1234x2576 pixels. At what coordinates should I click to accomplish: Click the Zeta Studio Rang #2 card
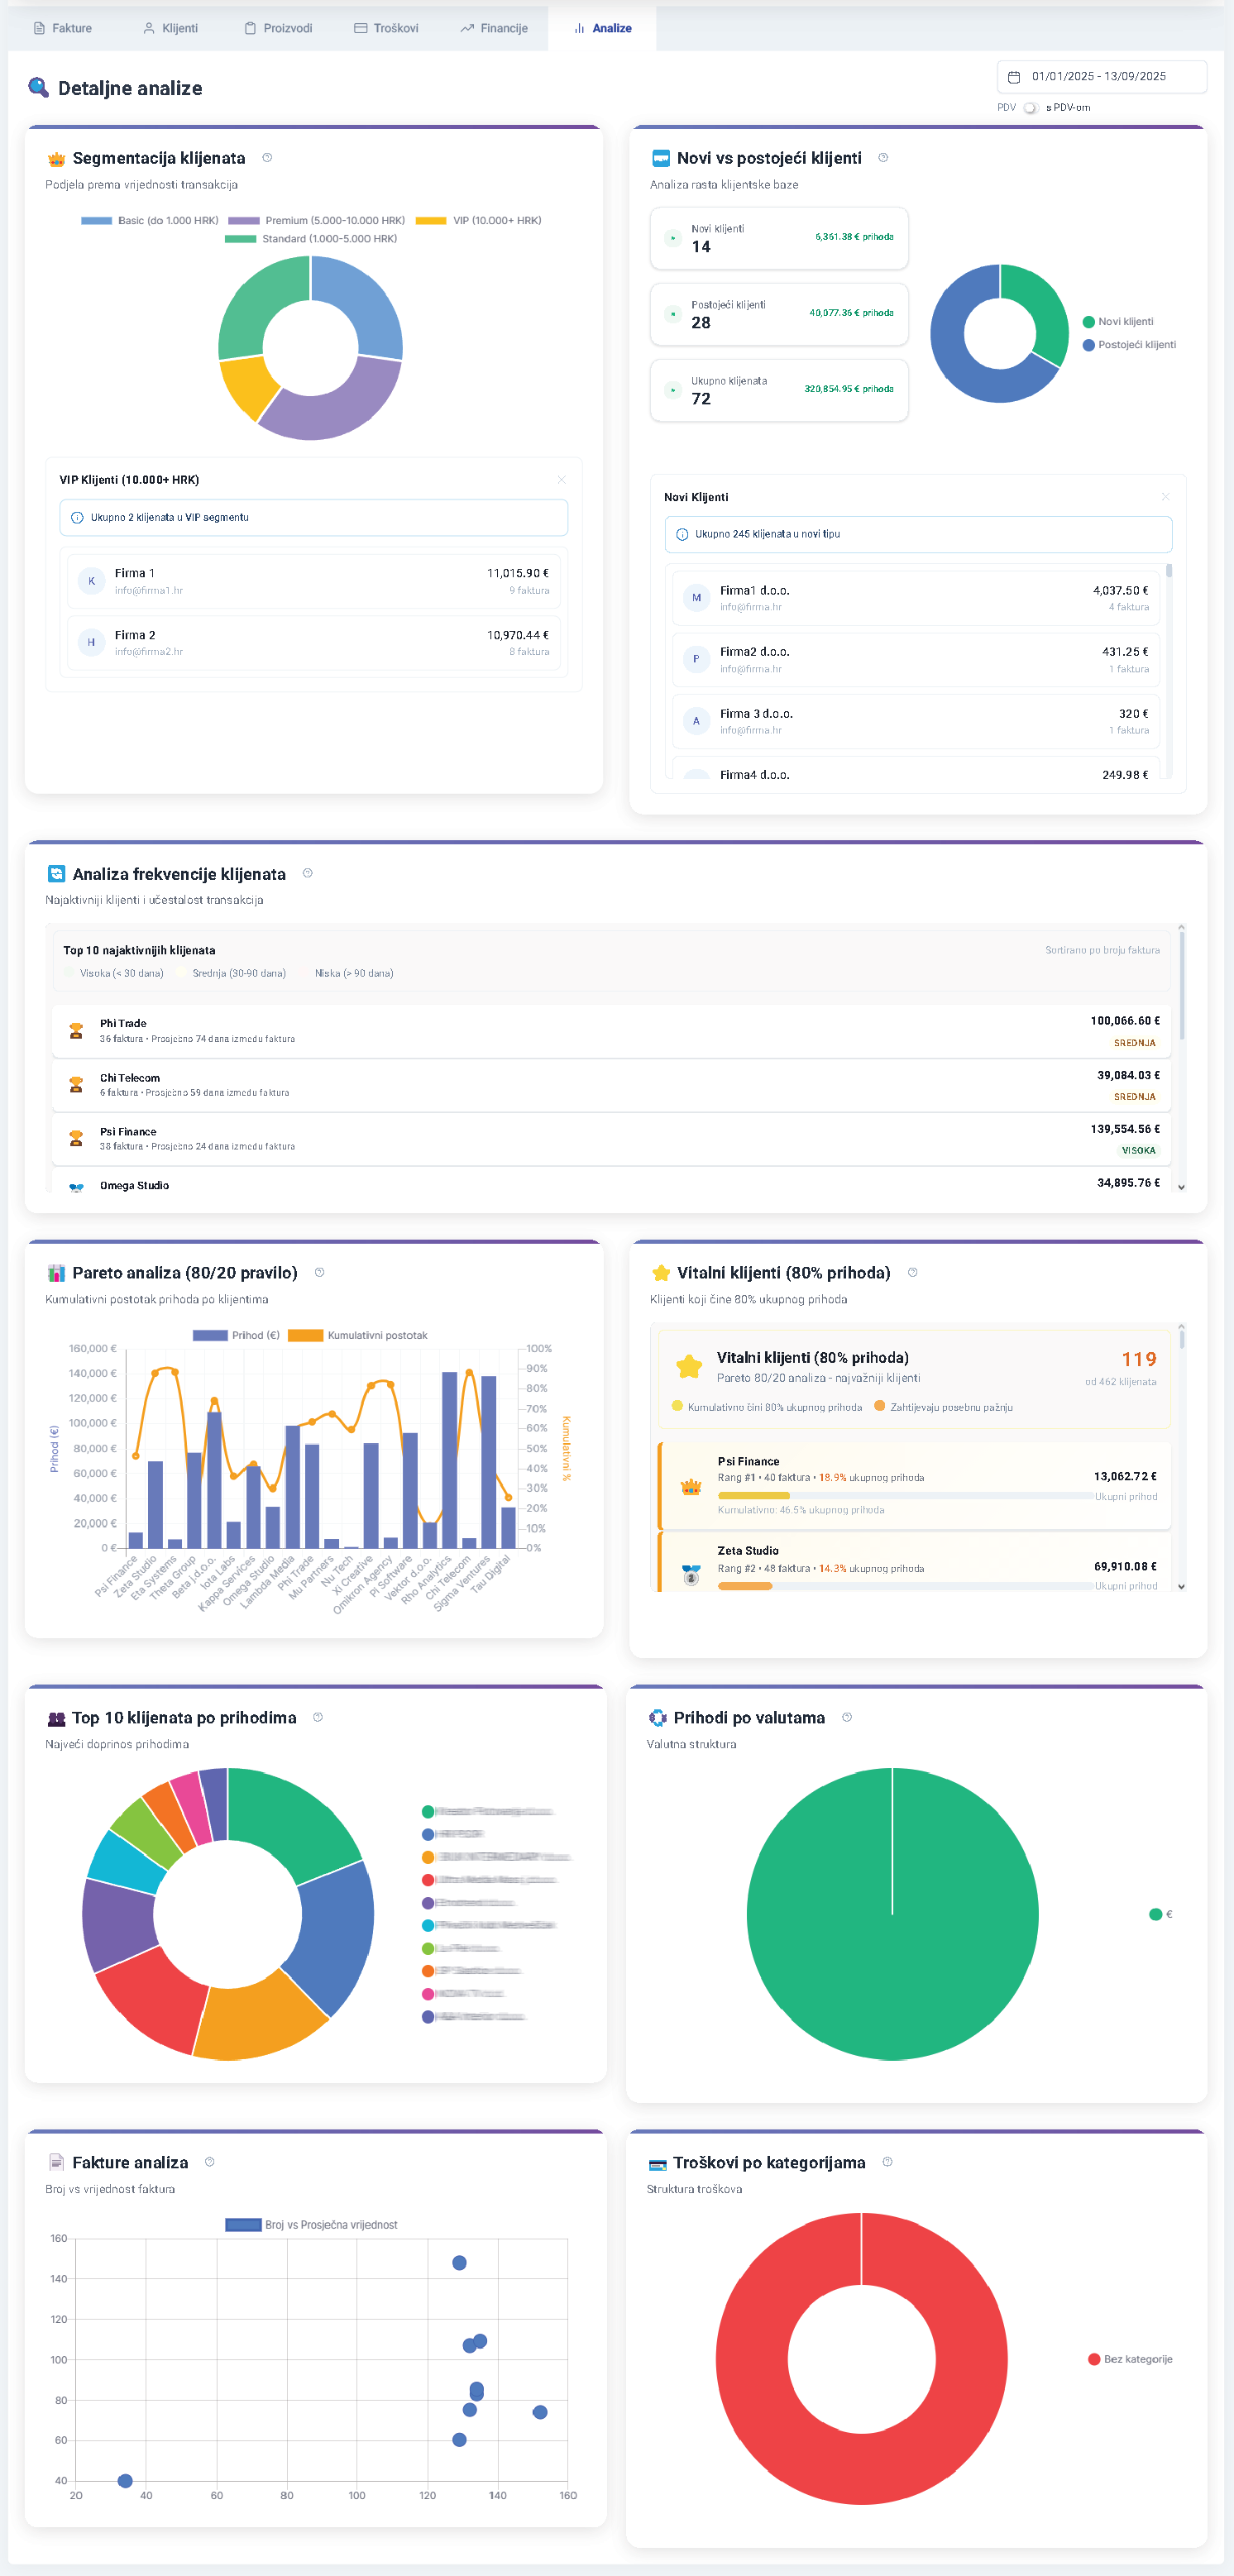pos(914,1562)
